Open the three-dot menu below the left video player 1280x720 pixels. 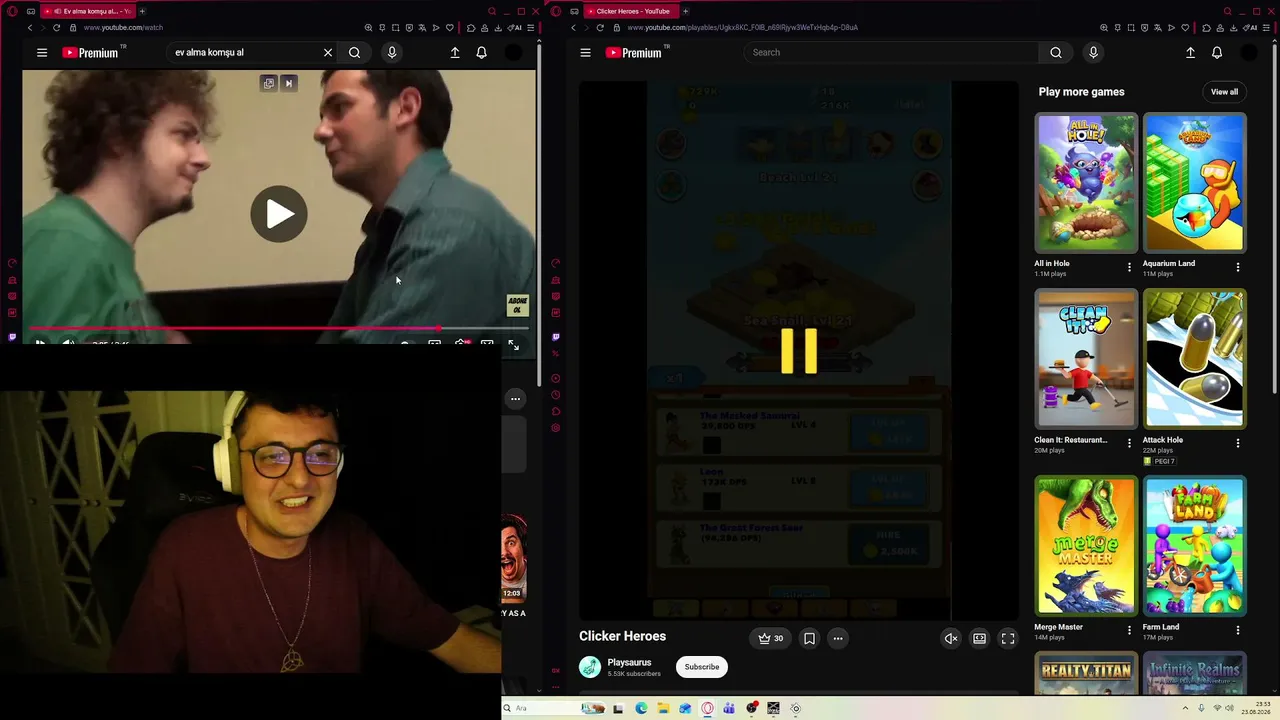pyautogui.click(x=515, y=399)
